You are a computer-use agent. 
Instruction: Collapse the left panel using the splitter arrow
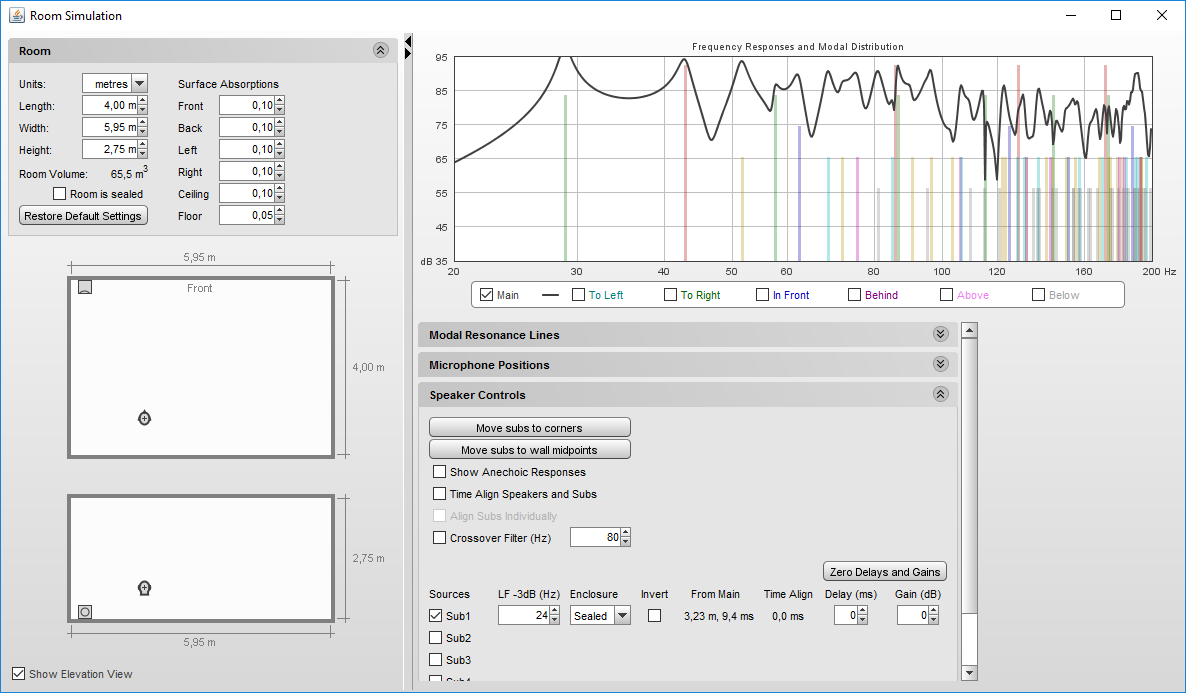(408, 41)
